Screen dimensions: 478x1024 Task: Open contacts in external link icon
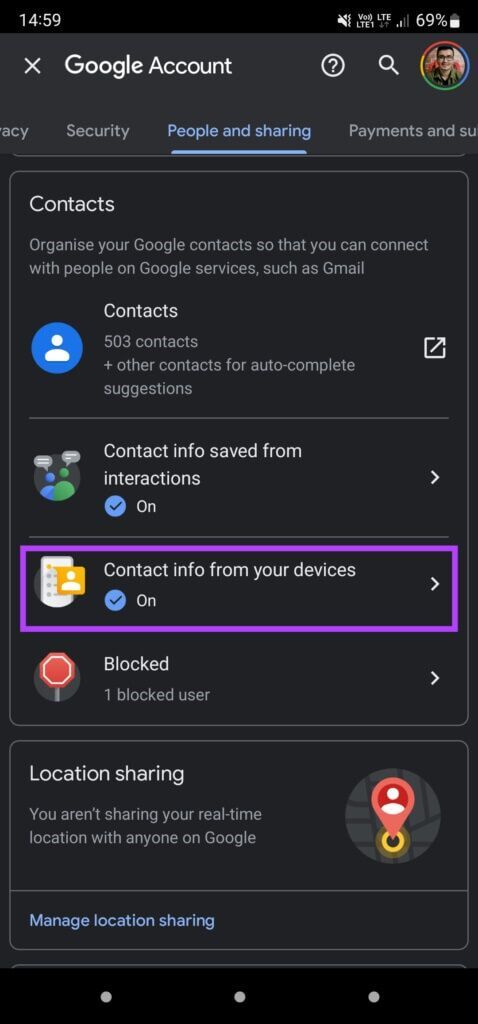click(435, 347)
